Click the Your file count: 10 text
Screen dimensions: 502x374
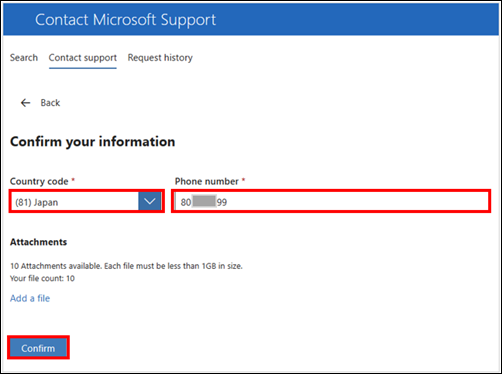[42, 278]
